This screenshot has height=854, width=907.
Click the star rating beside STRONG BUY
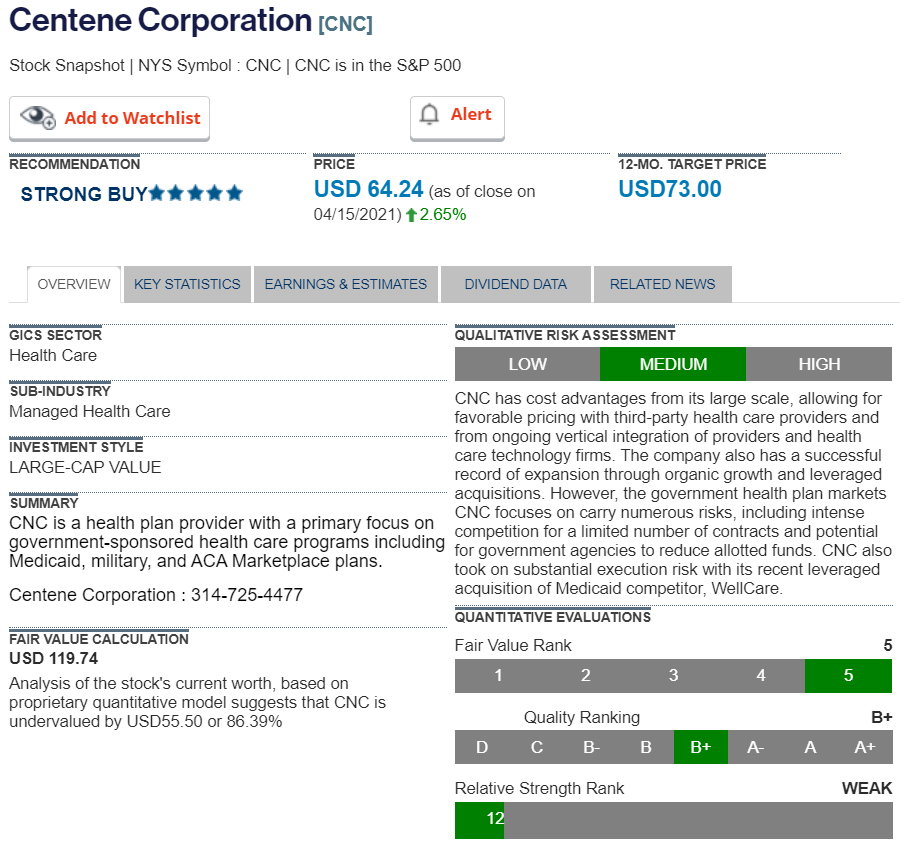click(196, 193)
